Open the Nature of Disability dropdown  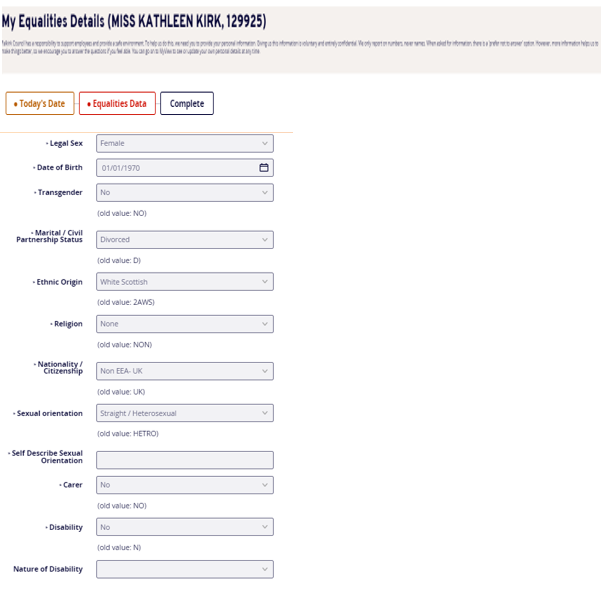tap(185, 569)
